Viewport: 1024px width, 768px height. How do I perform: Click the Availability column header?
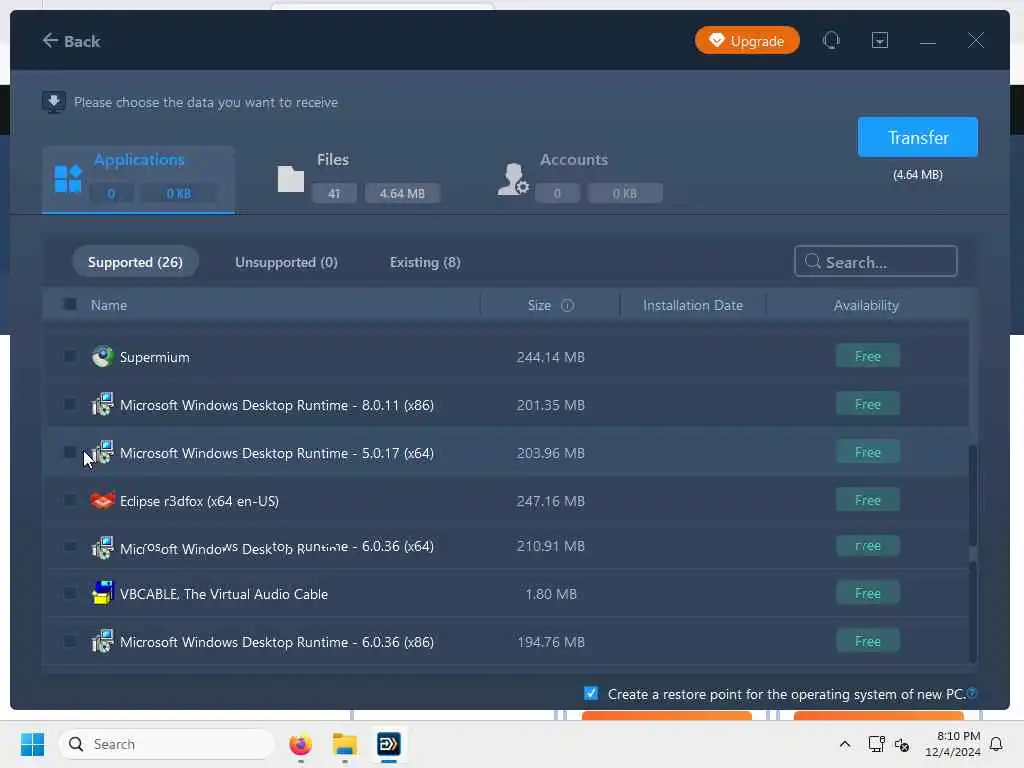866,305
